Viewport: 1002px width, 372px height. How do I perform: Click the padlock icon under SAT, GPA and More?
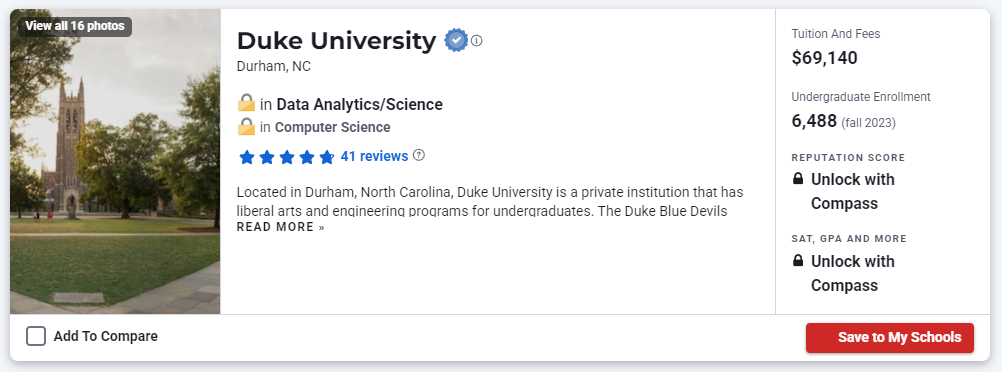point(798,261)
